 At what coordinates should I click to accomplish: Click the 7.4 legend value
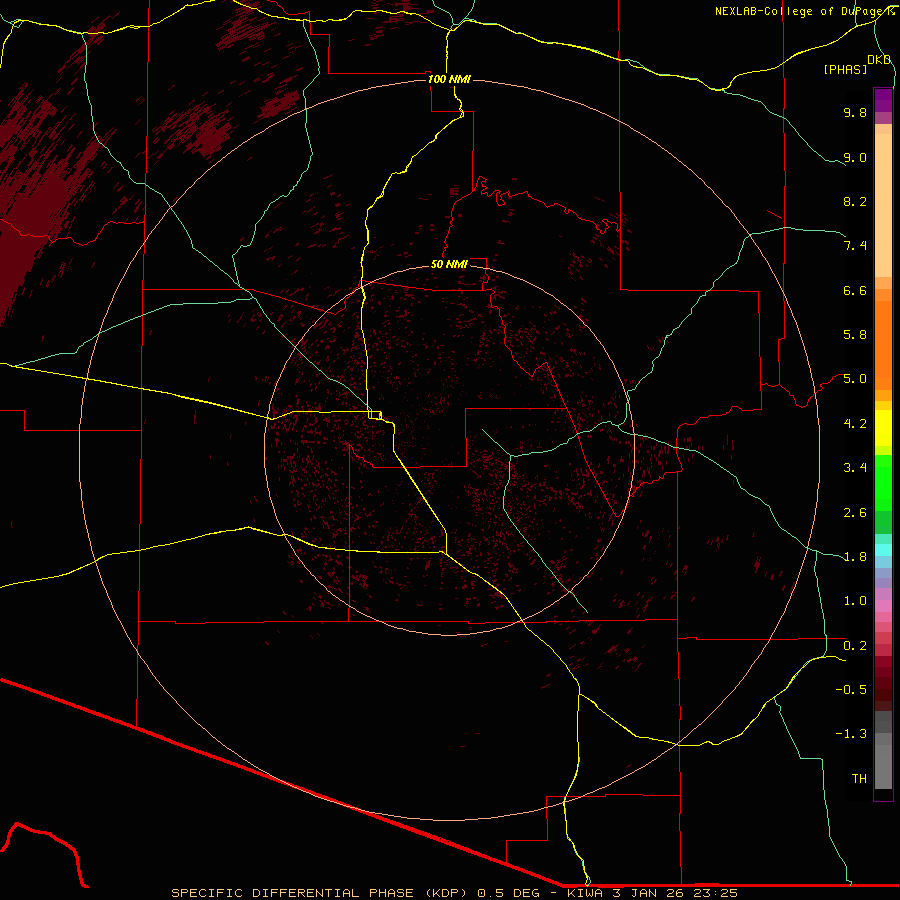855,246
